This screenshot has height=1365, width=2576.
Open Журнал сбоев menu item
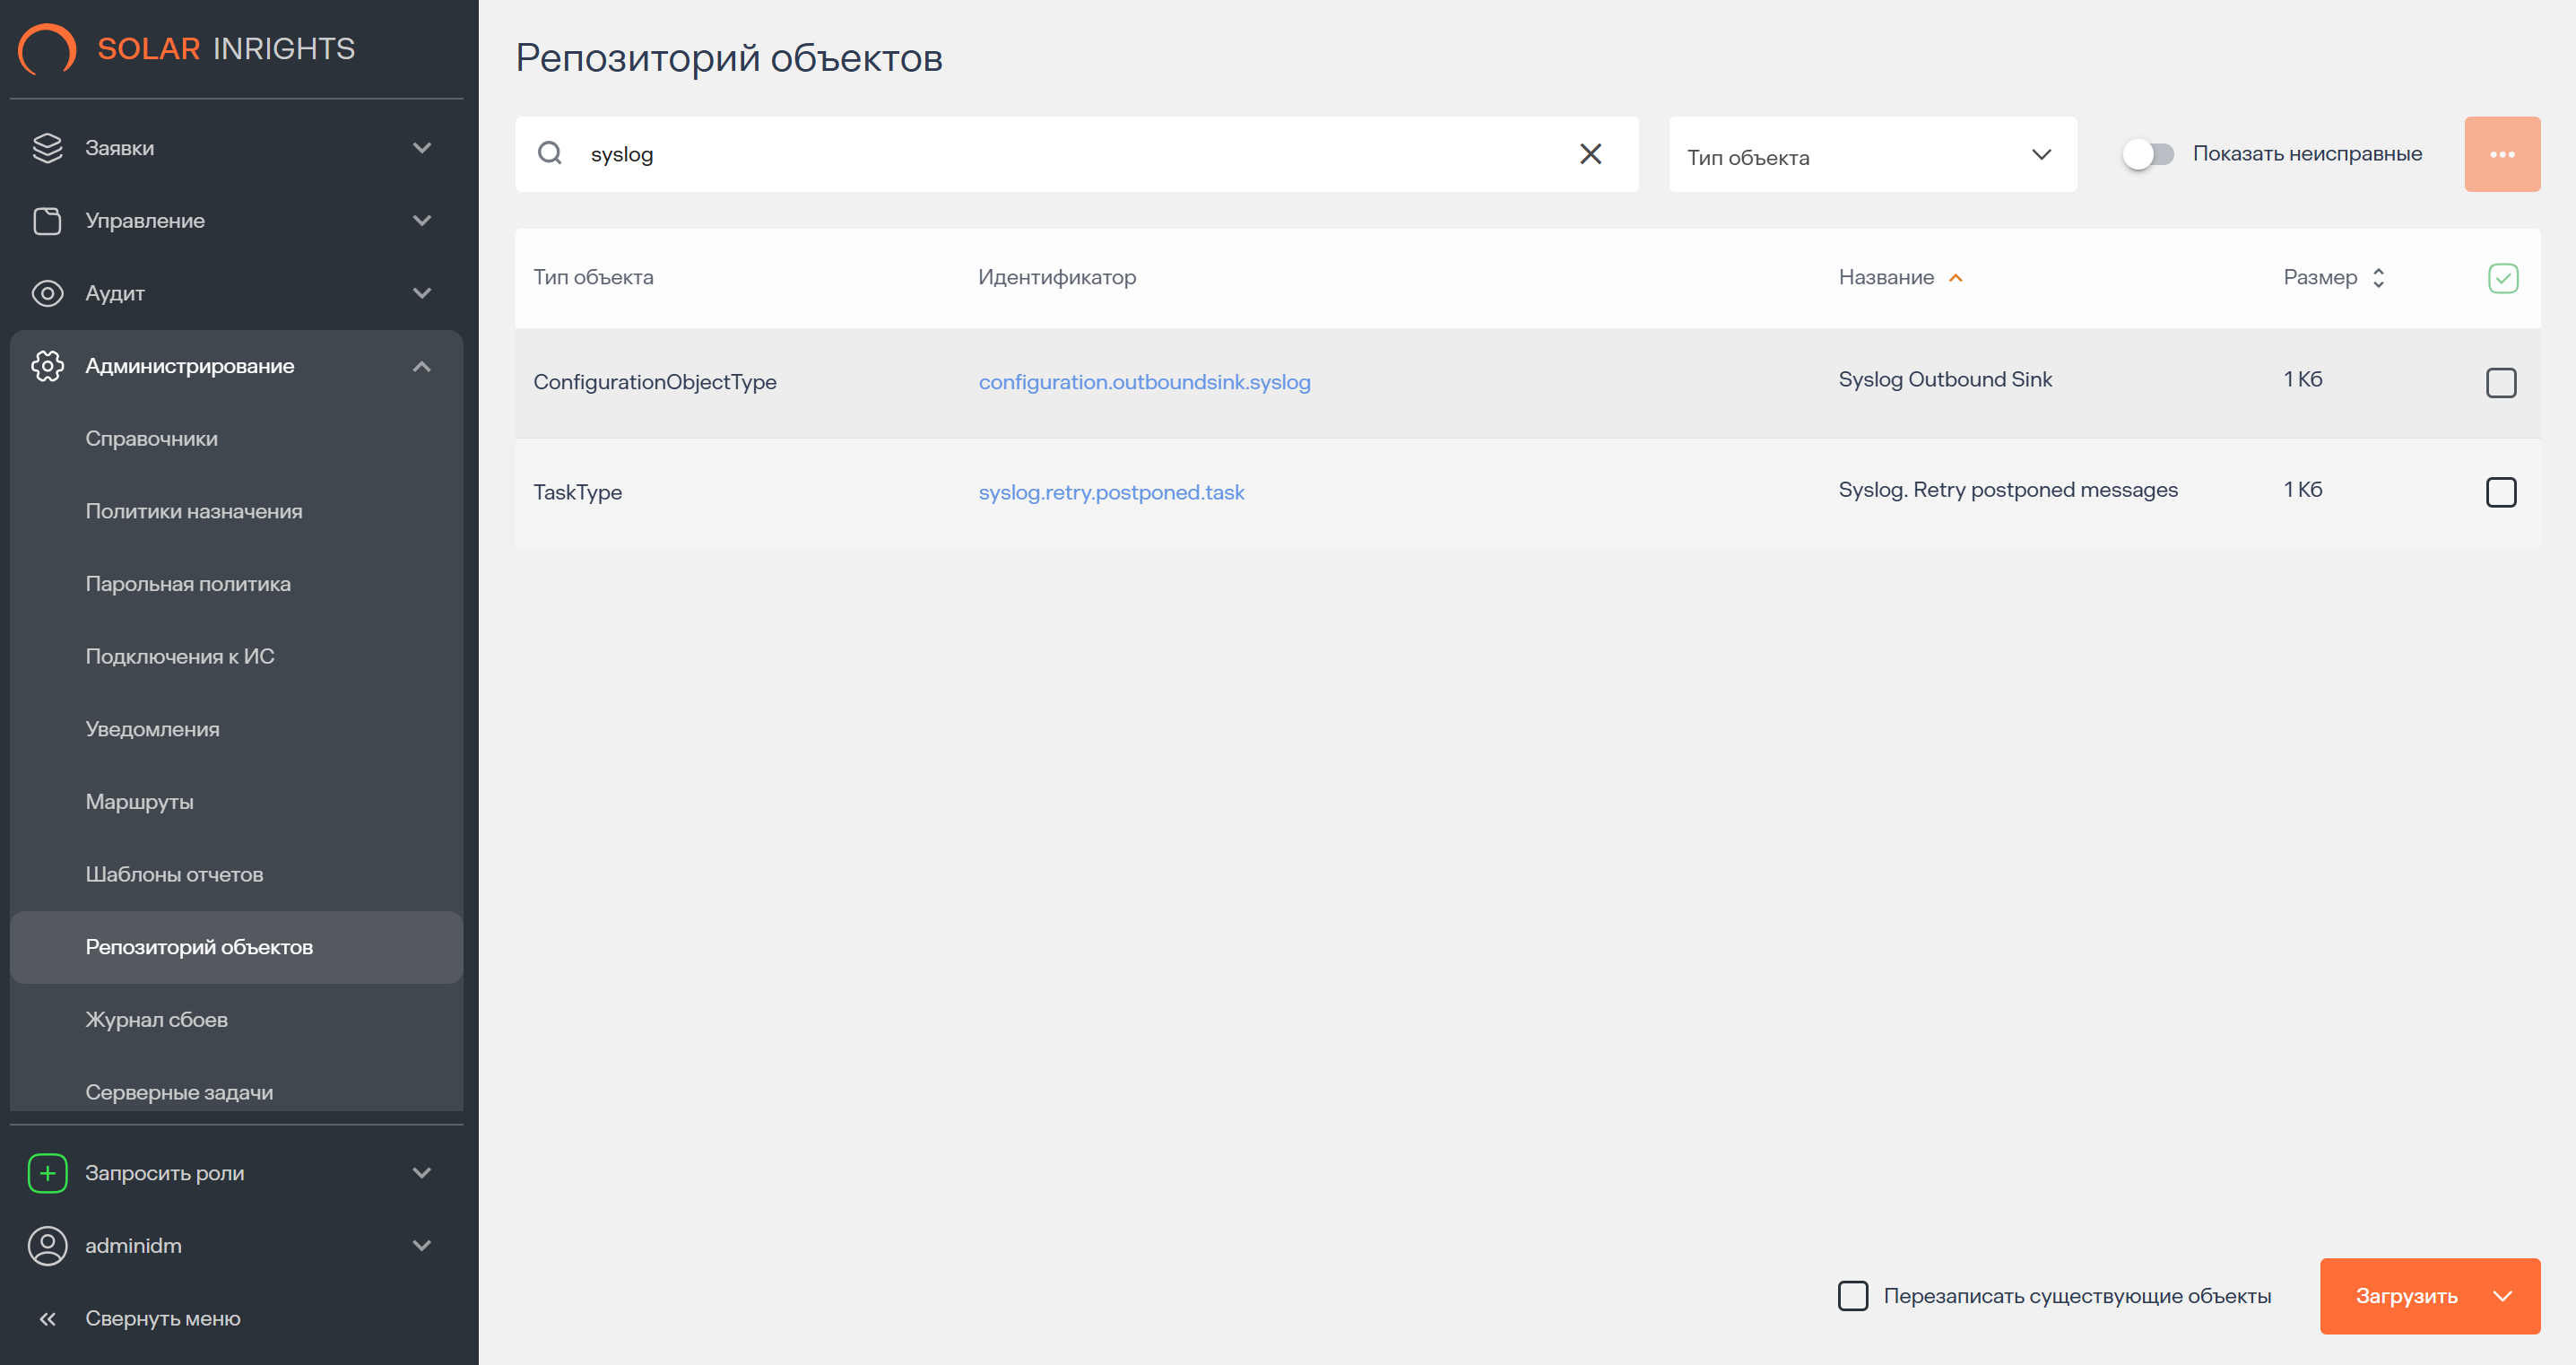tap(237, 1020)
